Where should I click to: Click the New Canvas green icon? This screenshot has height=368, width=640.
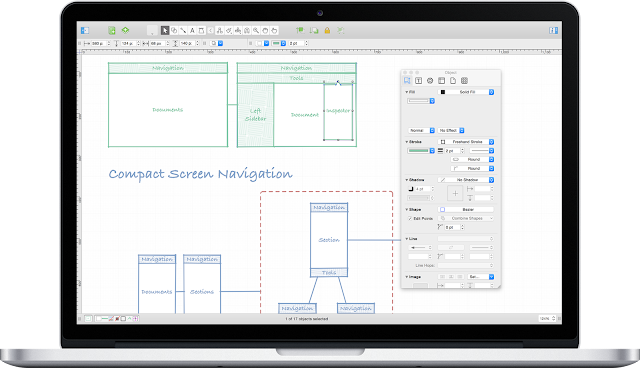click(x=111, y=31)
